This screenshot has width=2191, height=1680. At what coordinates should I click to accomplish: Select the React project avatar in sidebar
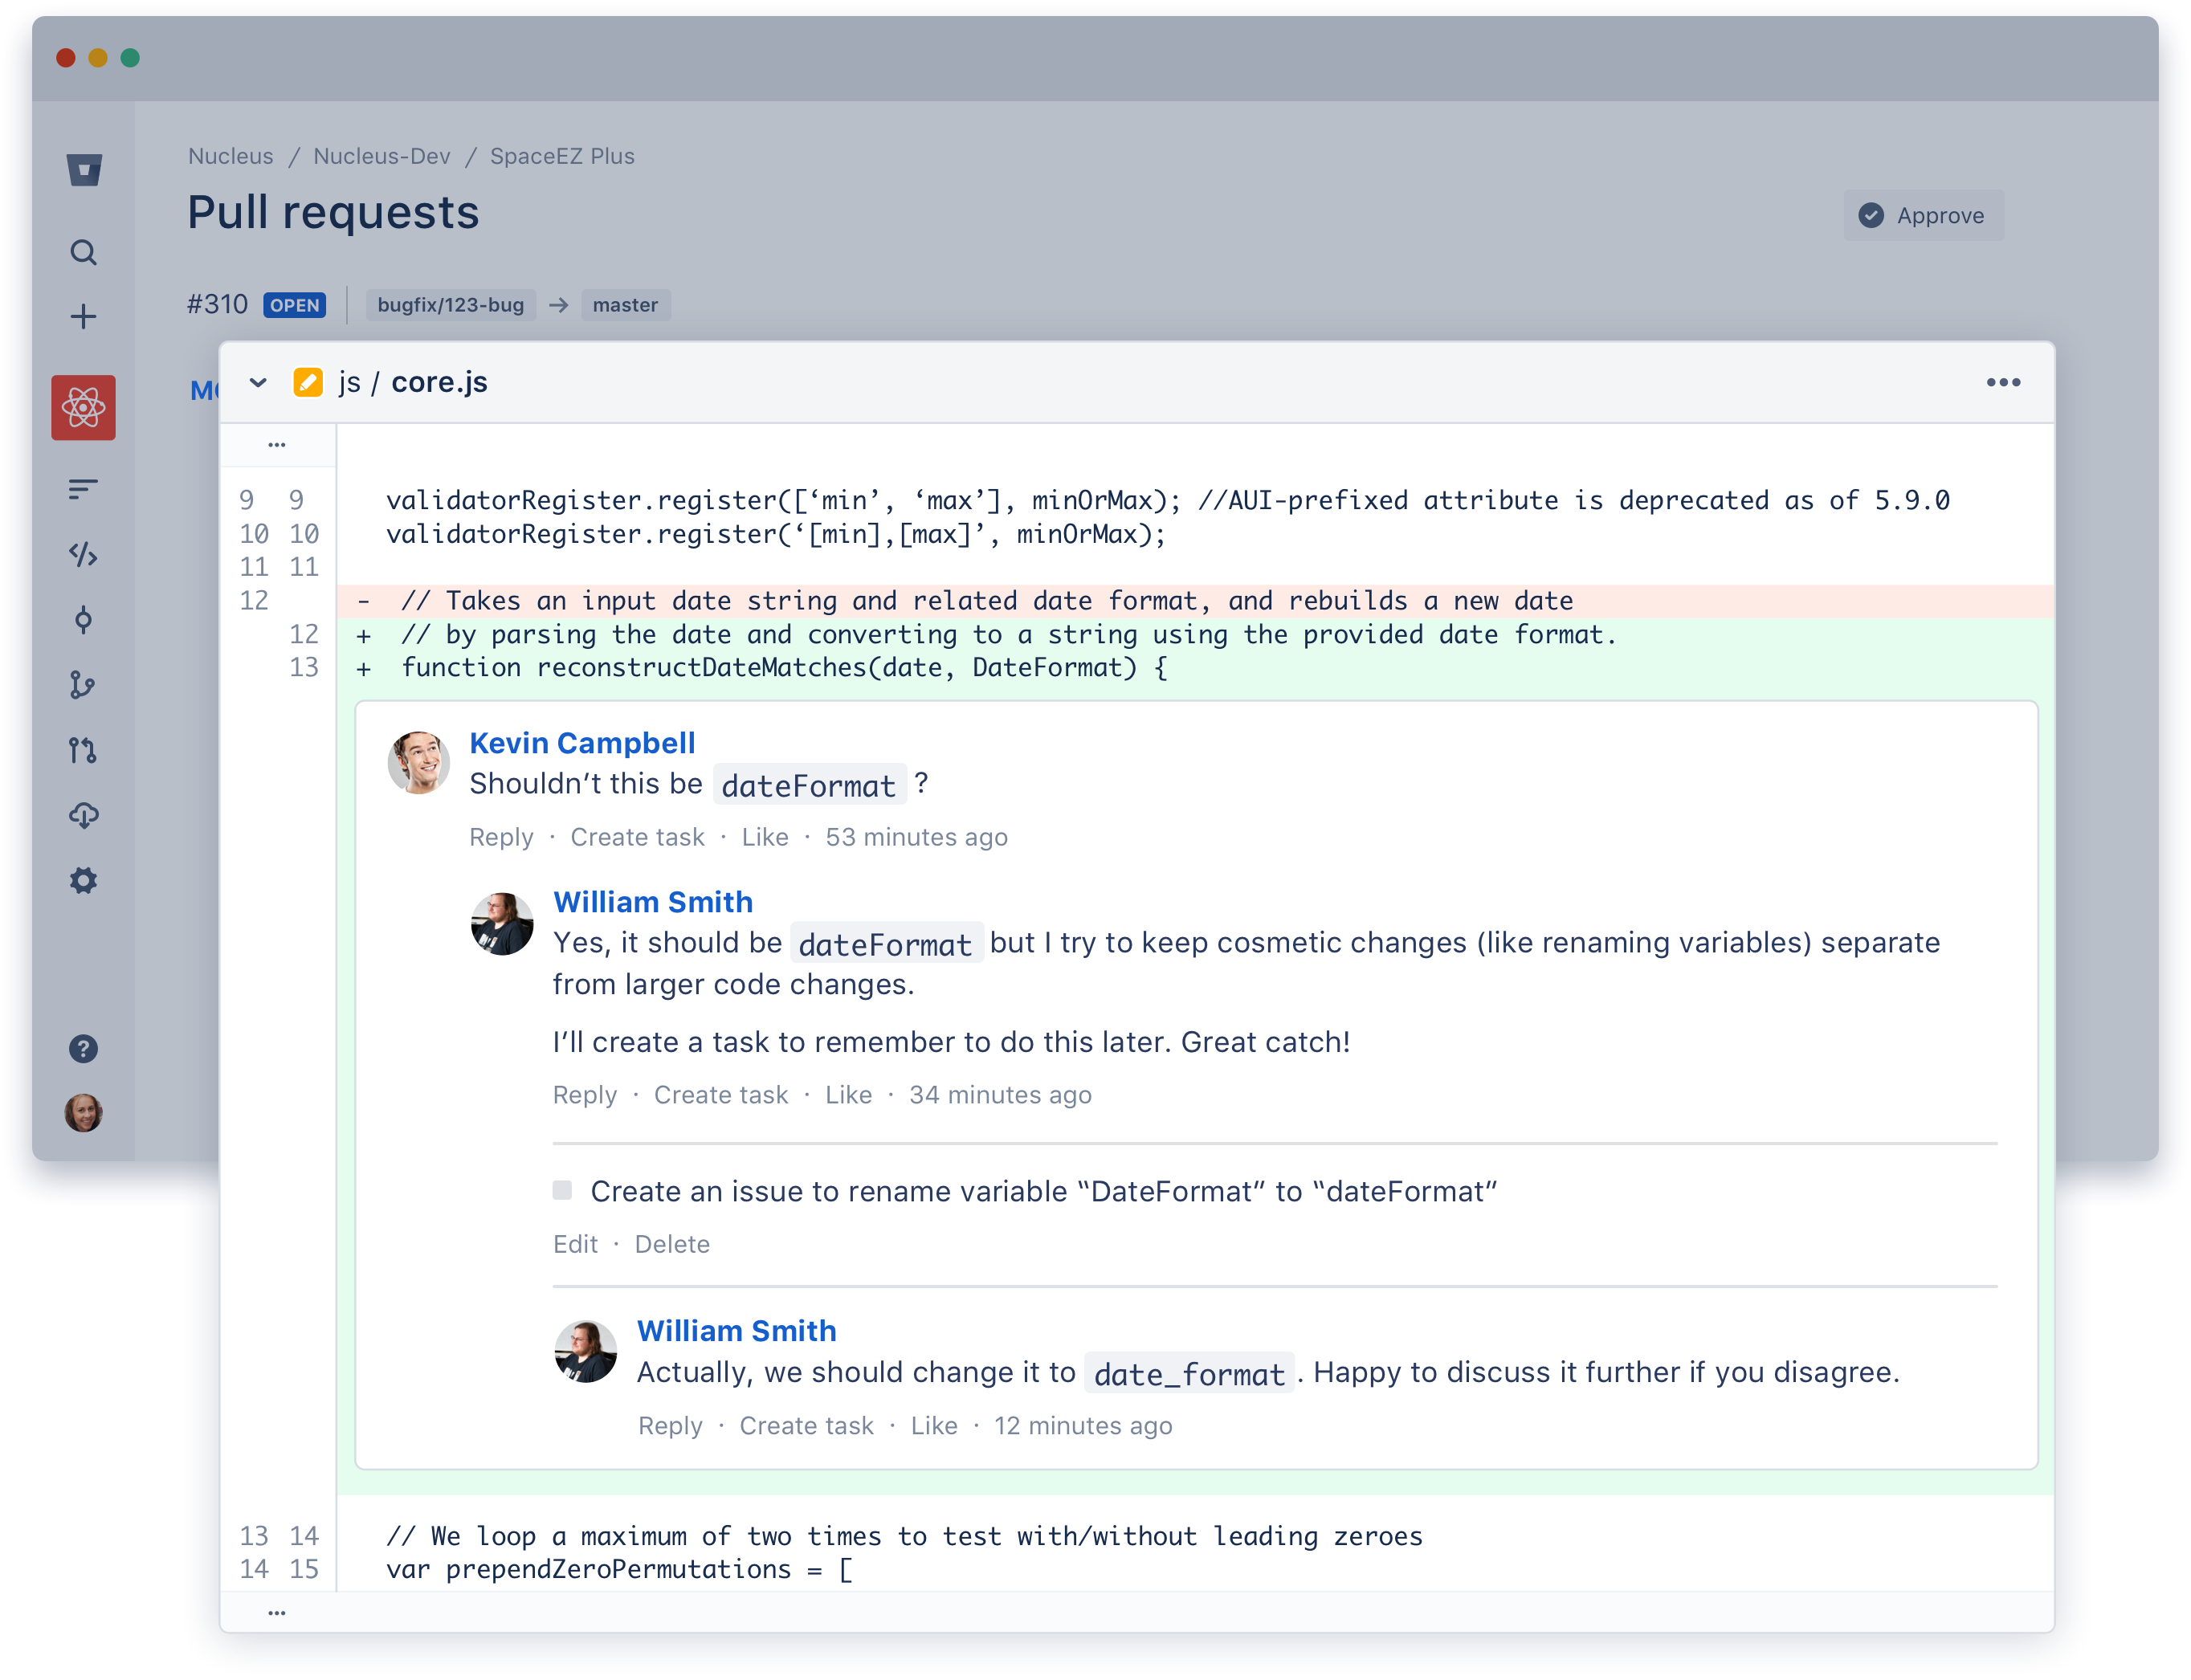84,407
